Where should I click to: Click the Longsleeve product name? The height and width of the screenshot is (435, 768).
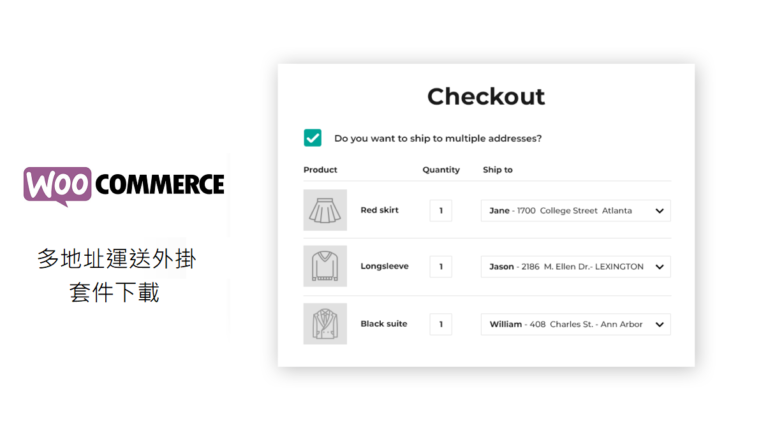384,266
